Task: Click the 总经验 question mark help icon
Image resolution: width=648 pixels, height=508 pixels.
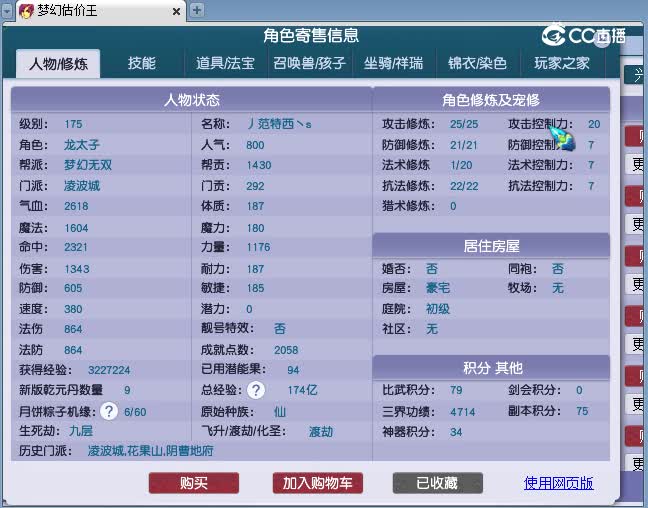Action: point(256,390)
